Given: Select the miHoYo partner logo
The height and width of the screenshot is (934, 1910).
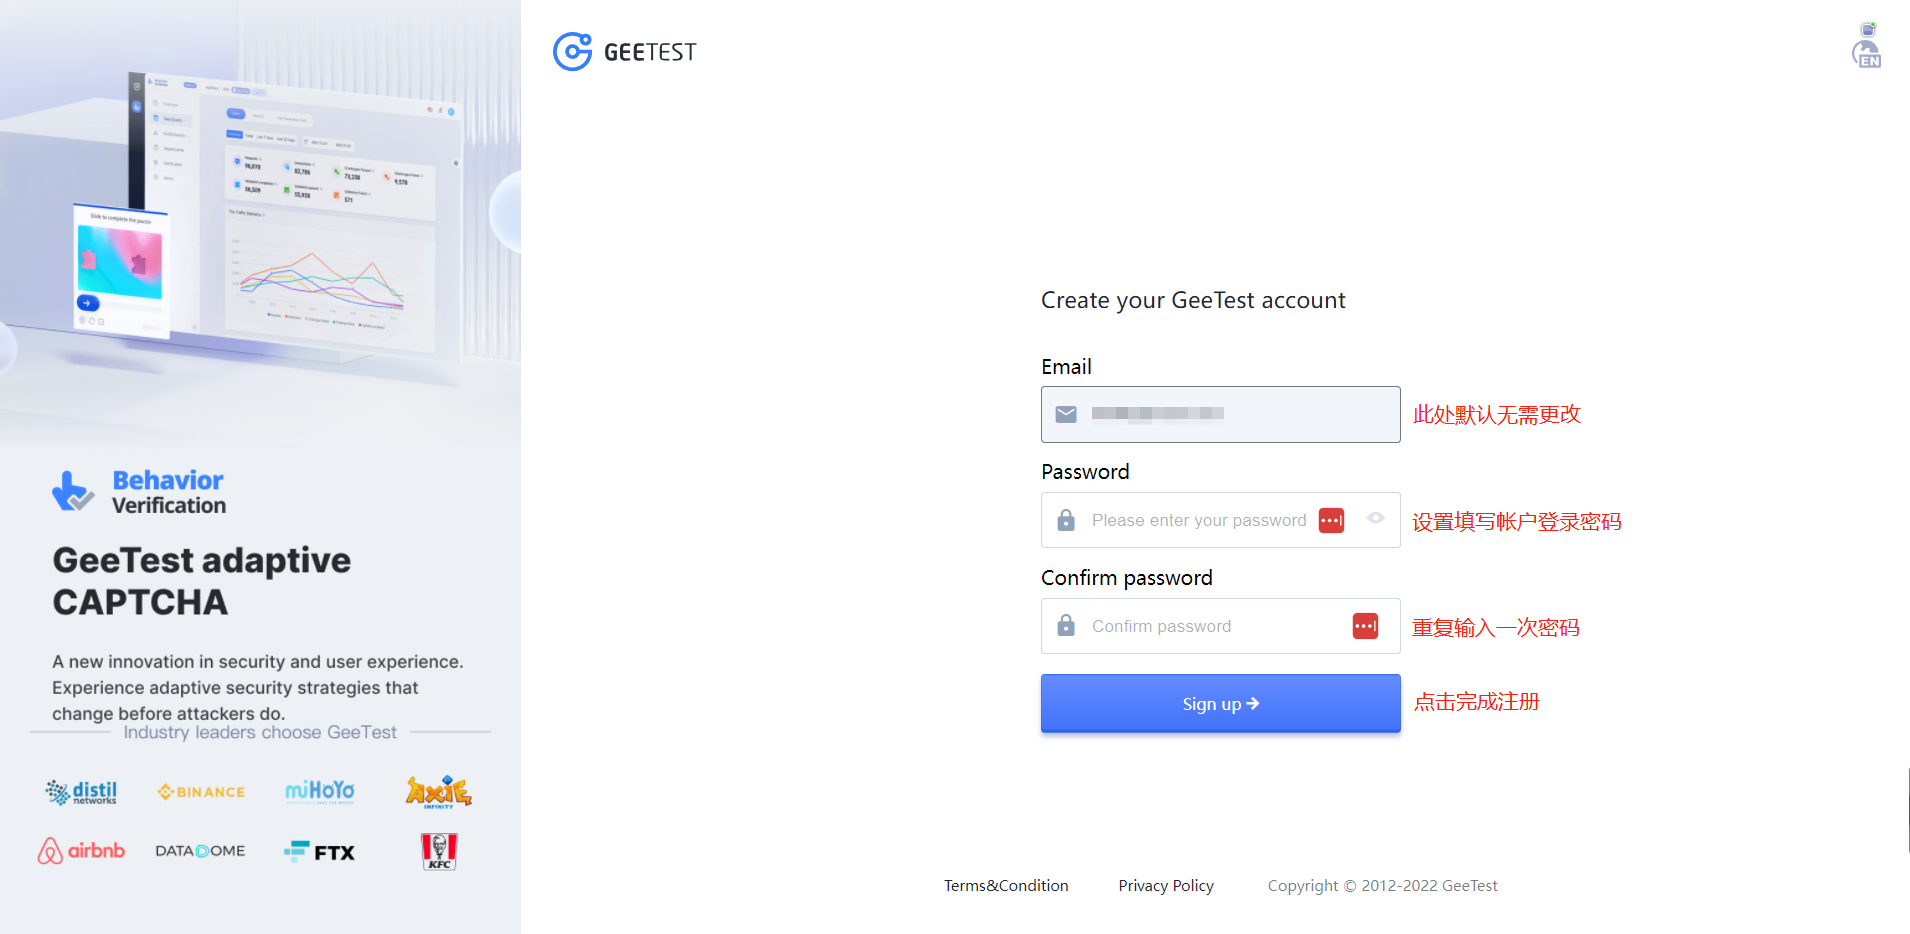Looking at the screenshot, I should coord(319,791).
